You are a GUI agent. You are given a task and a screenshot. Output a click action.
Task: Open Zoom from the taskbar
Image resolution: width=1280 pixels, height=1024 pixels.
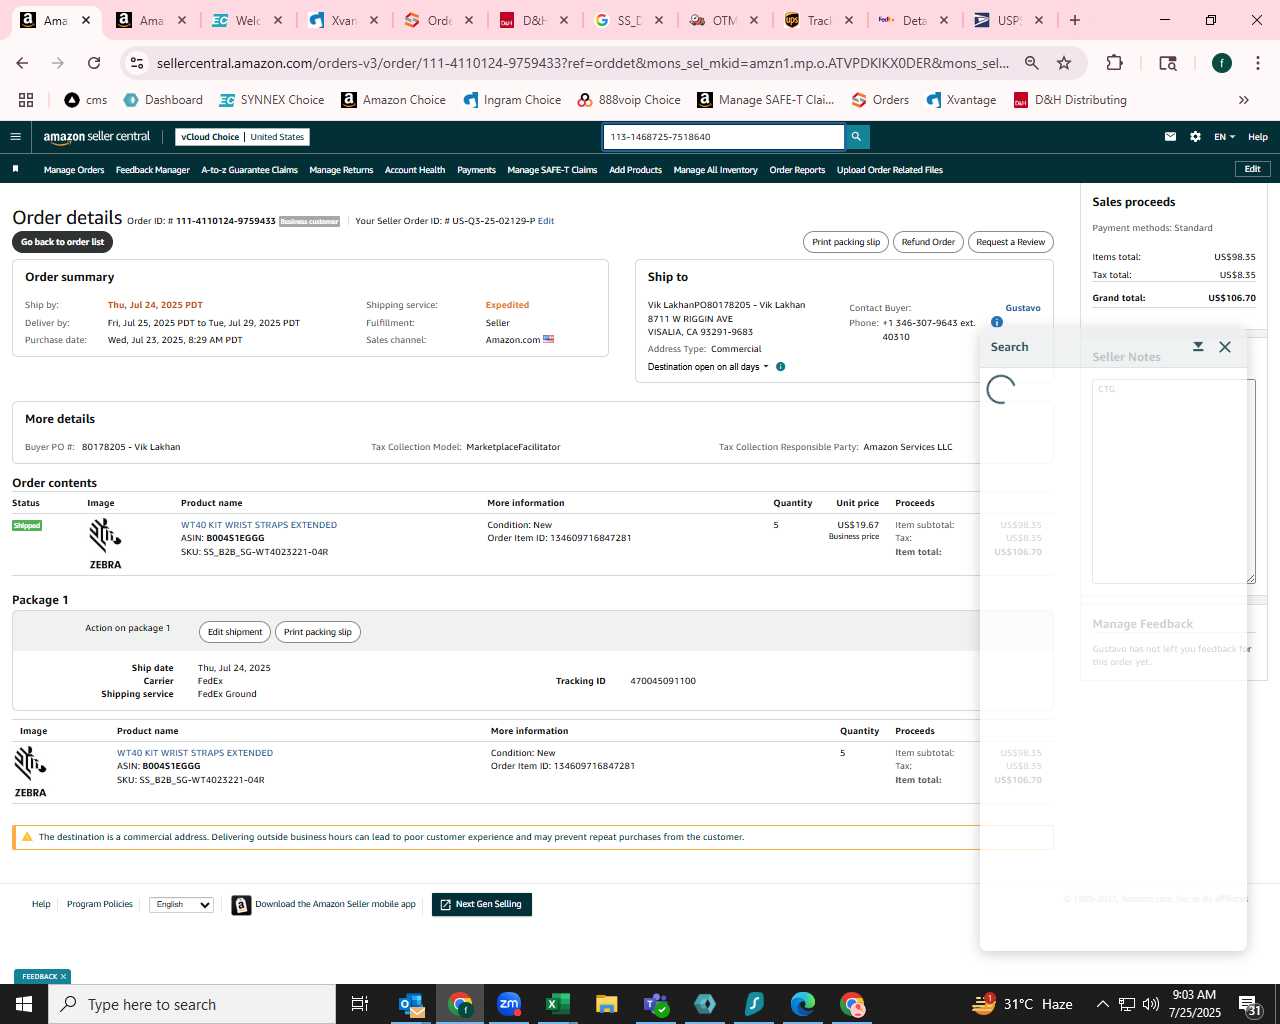coord(509,1004)
